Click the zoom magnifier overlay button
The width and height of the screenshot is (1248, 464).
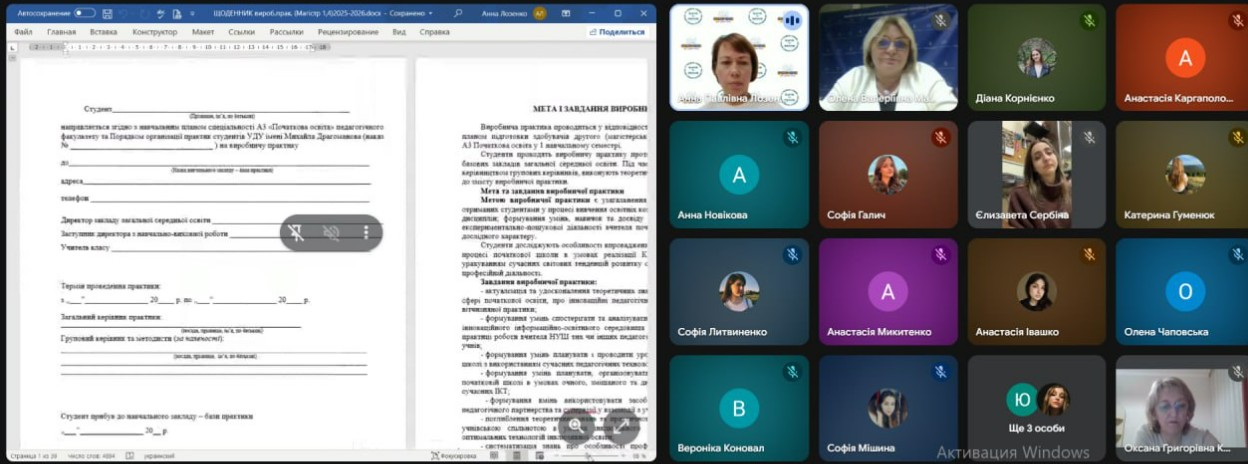[x=577, y=424]
